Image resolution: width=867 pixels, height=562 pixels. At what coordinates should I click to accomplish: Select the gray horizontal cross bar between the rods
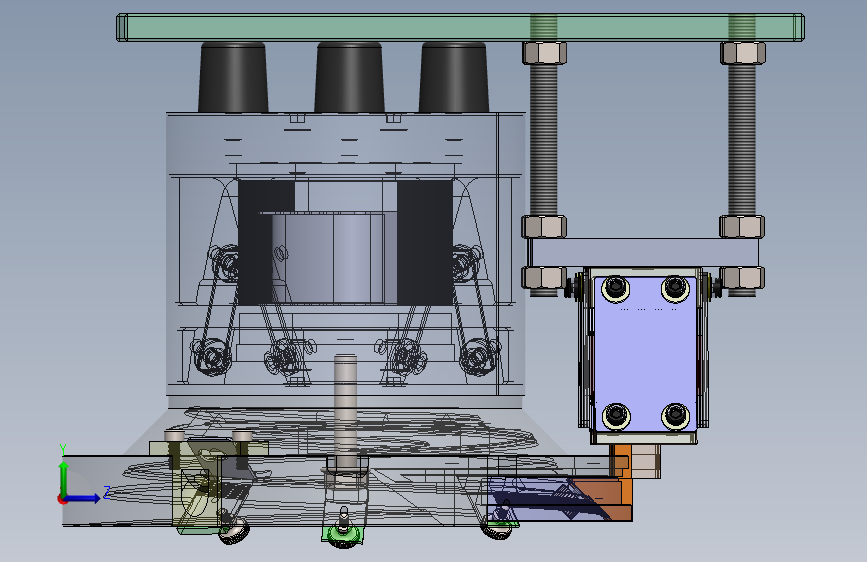pos(643,253)
